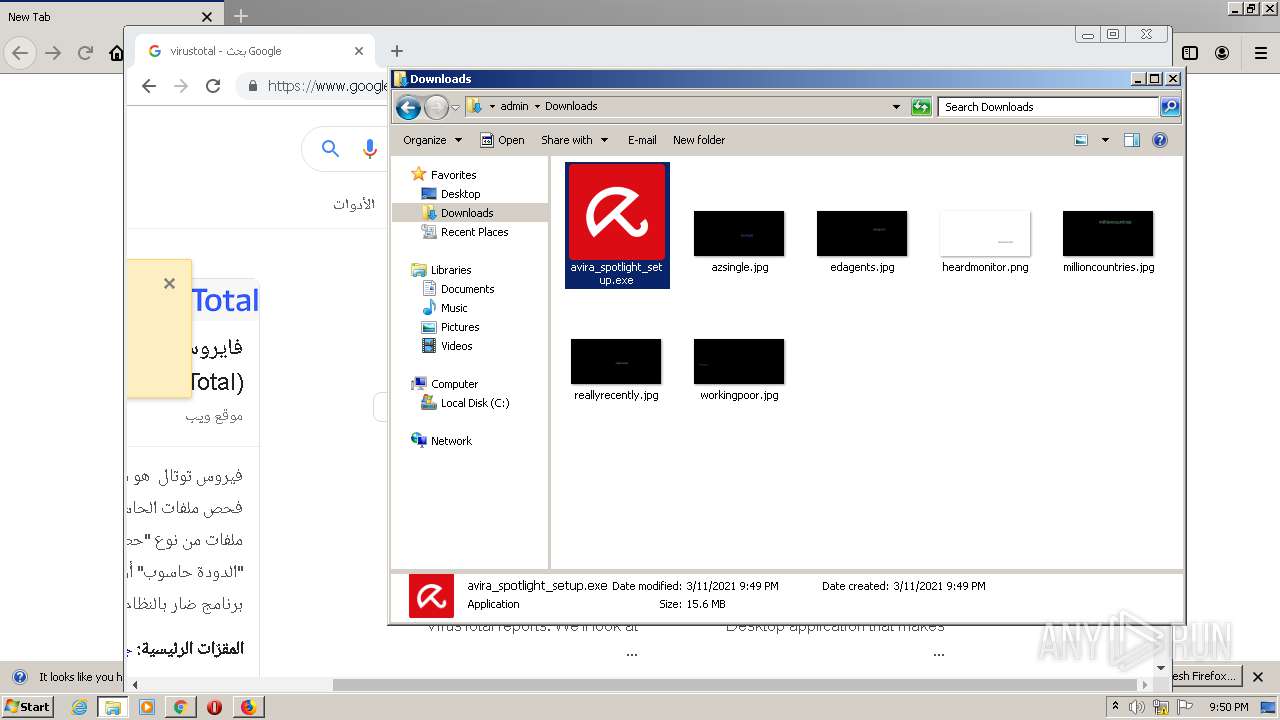Image resolution: width=1280 pixels, height=720 pixels.
Task: Open a new Chrome tab with plus
Action: 397,51
